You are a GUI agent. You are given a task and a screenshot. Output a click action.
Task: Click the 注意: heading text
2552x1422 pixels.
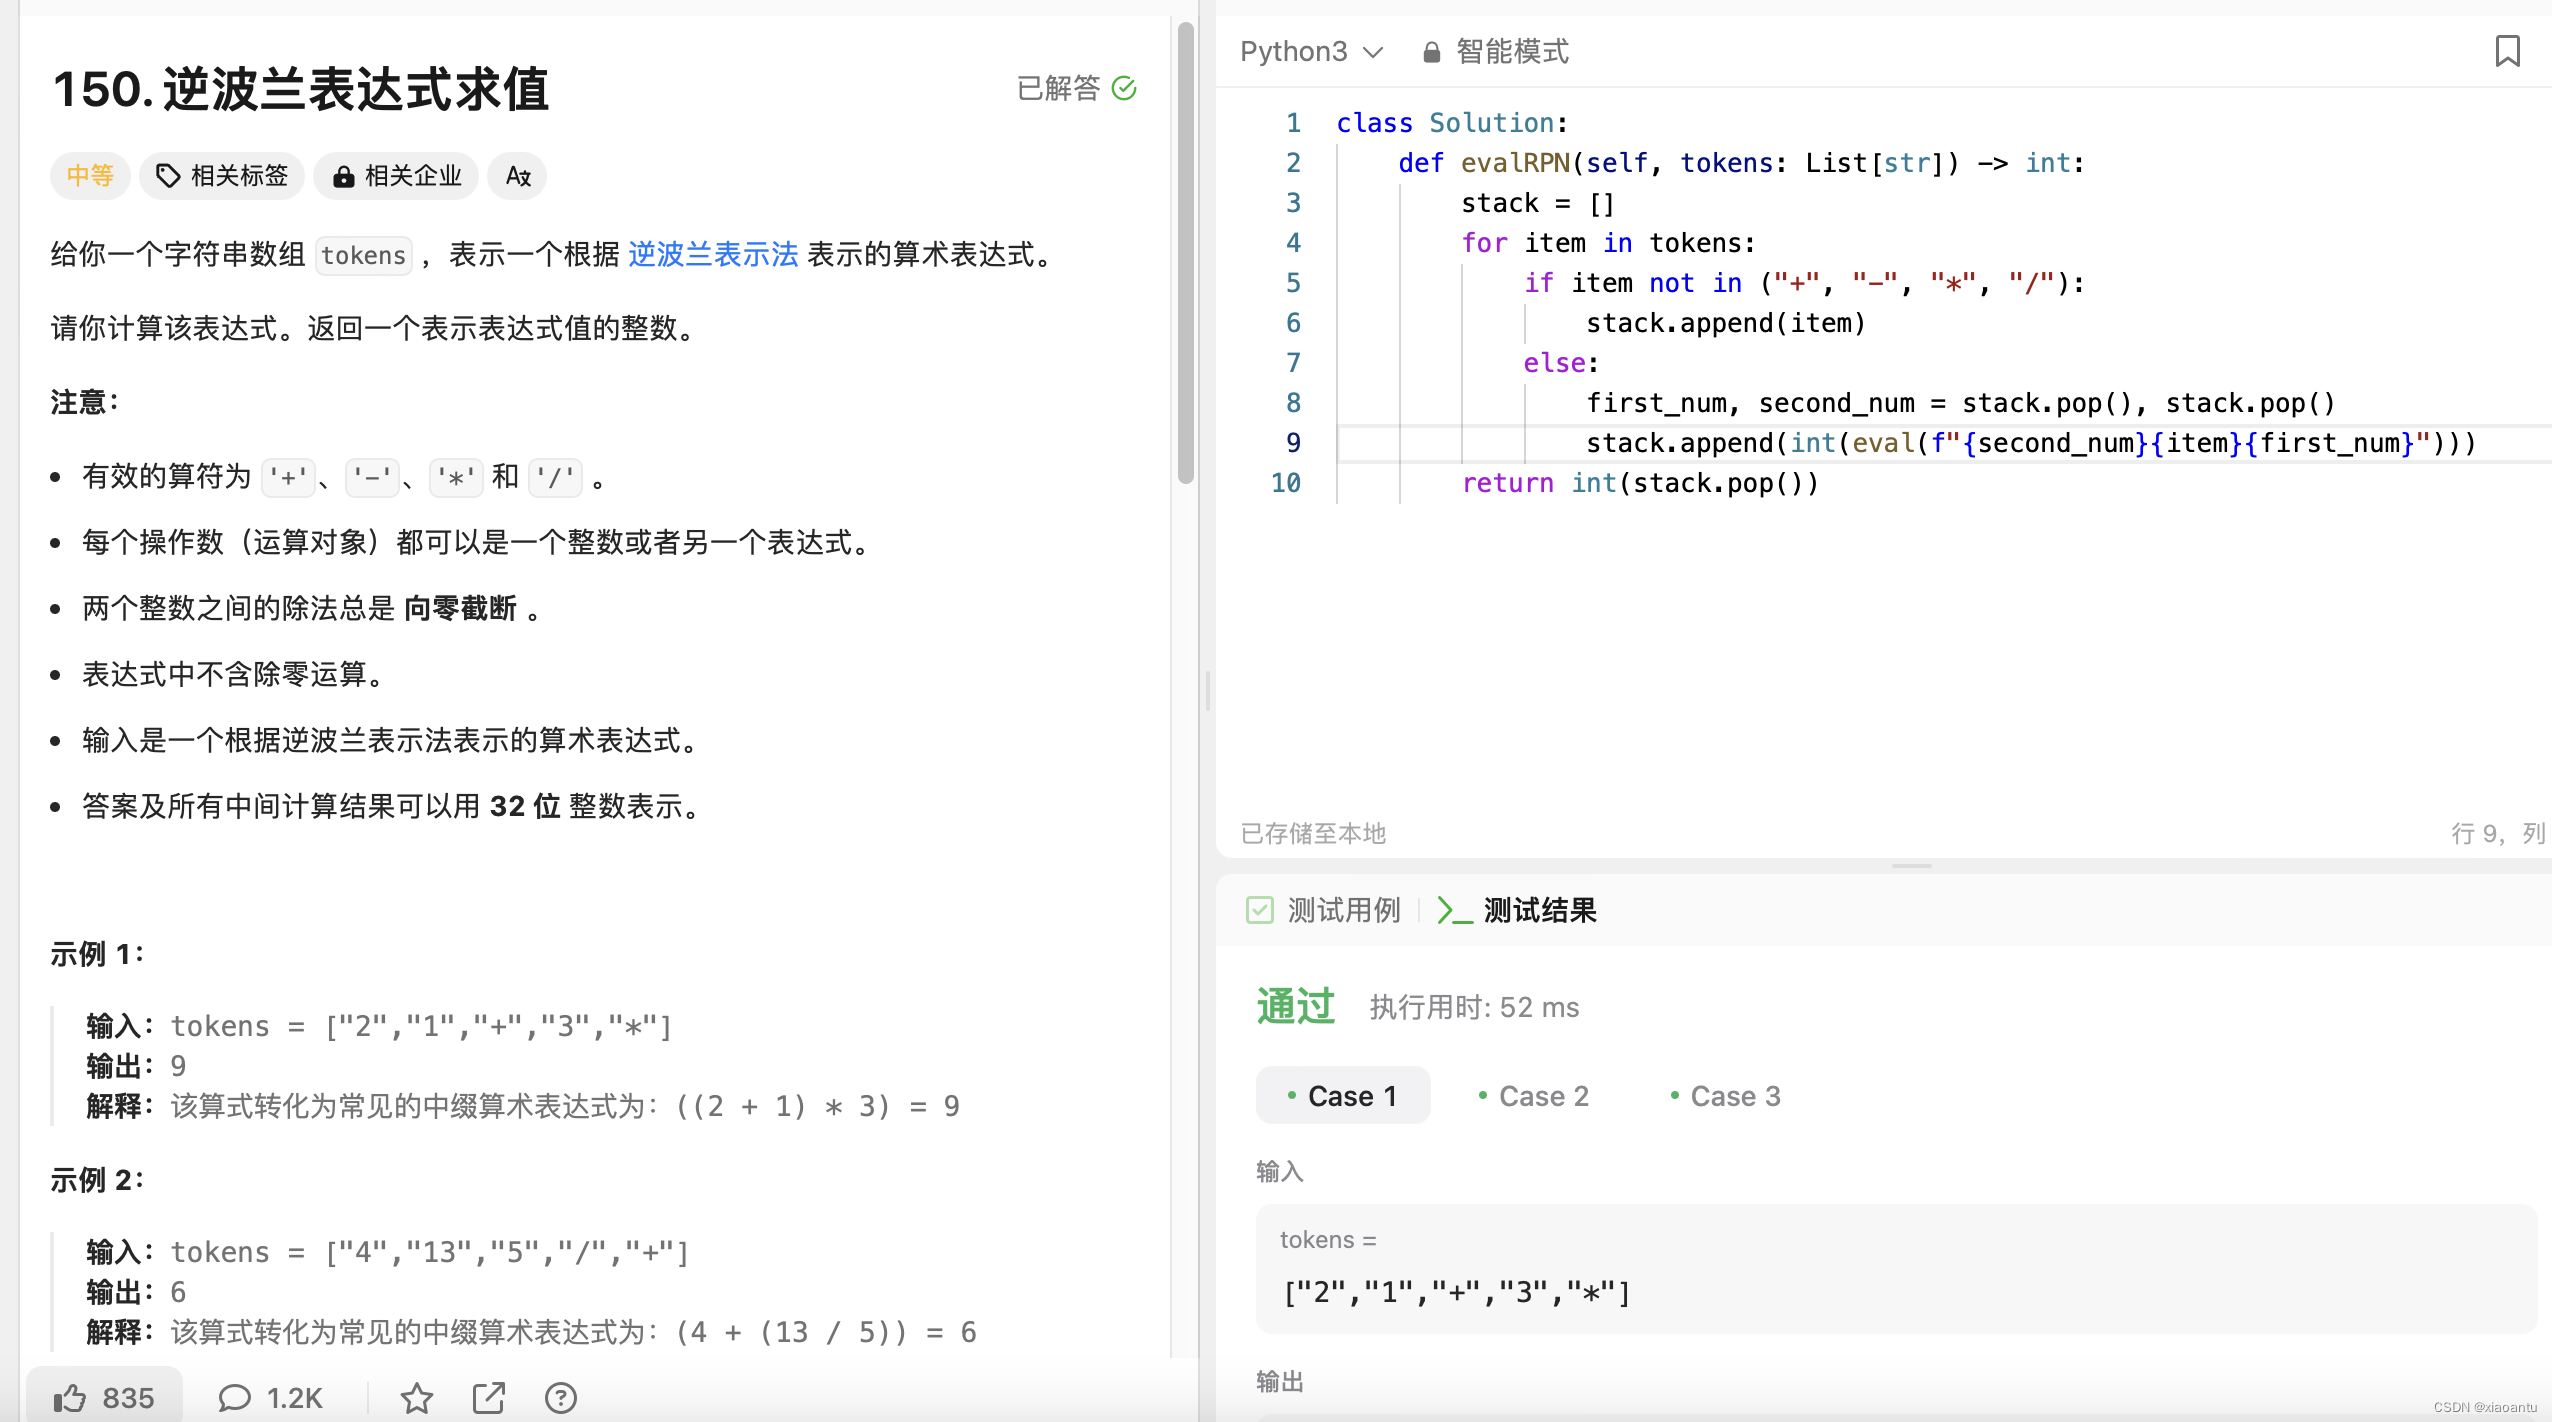click(x=85, y=402)
